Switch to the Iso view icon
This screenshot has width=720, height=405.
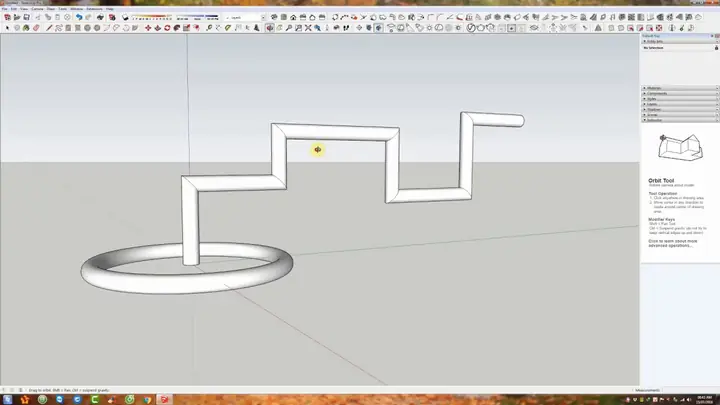274,17
